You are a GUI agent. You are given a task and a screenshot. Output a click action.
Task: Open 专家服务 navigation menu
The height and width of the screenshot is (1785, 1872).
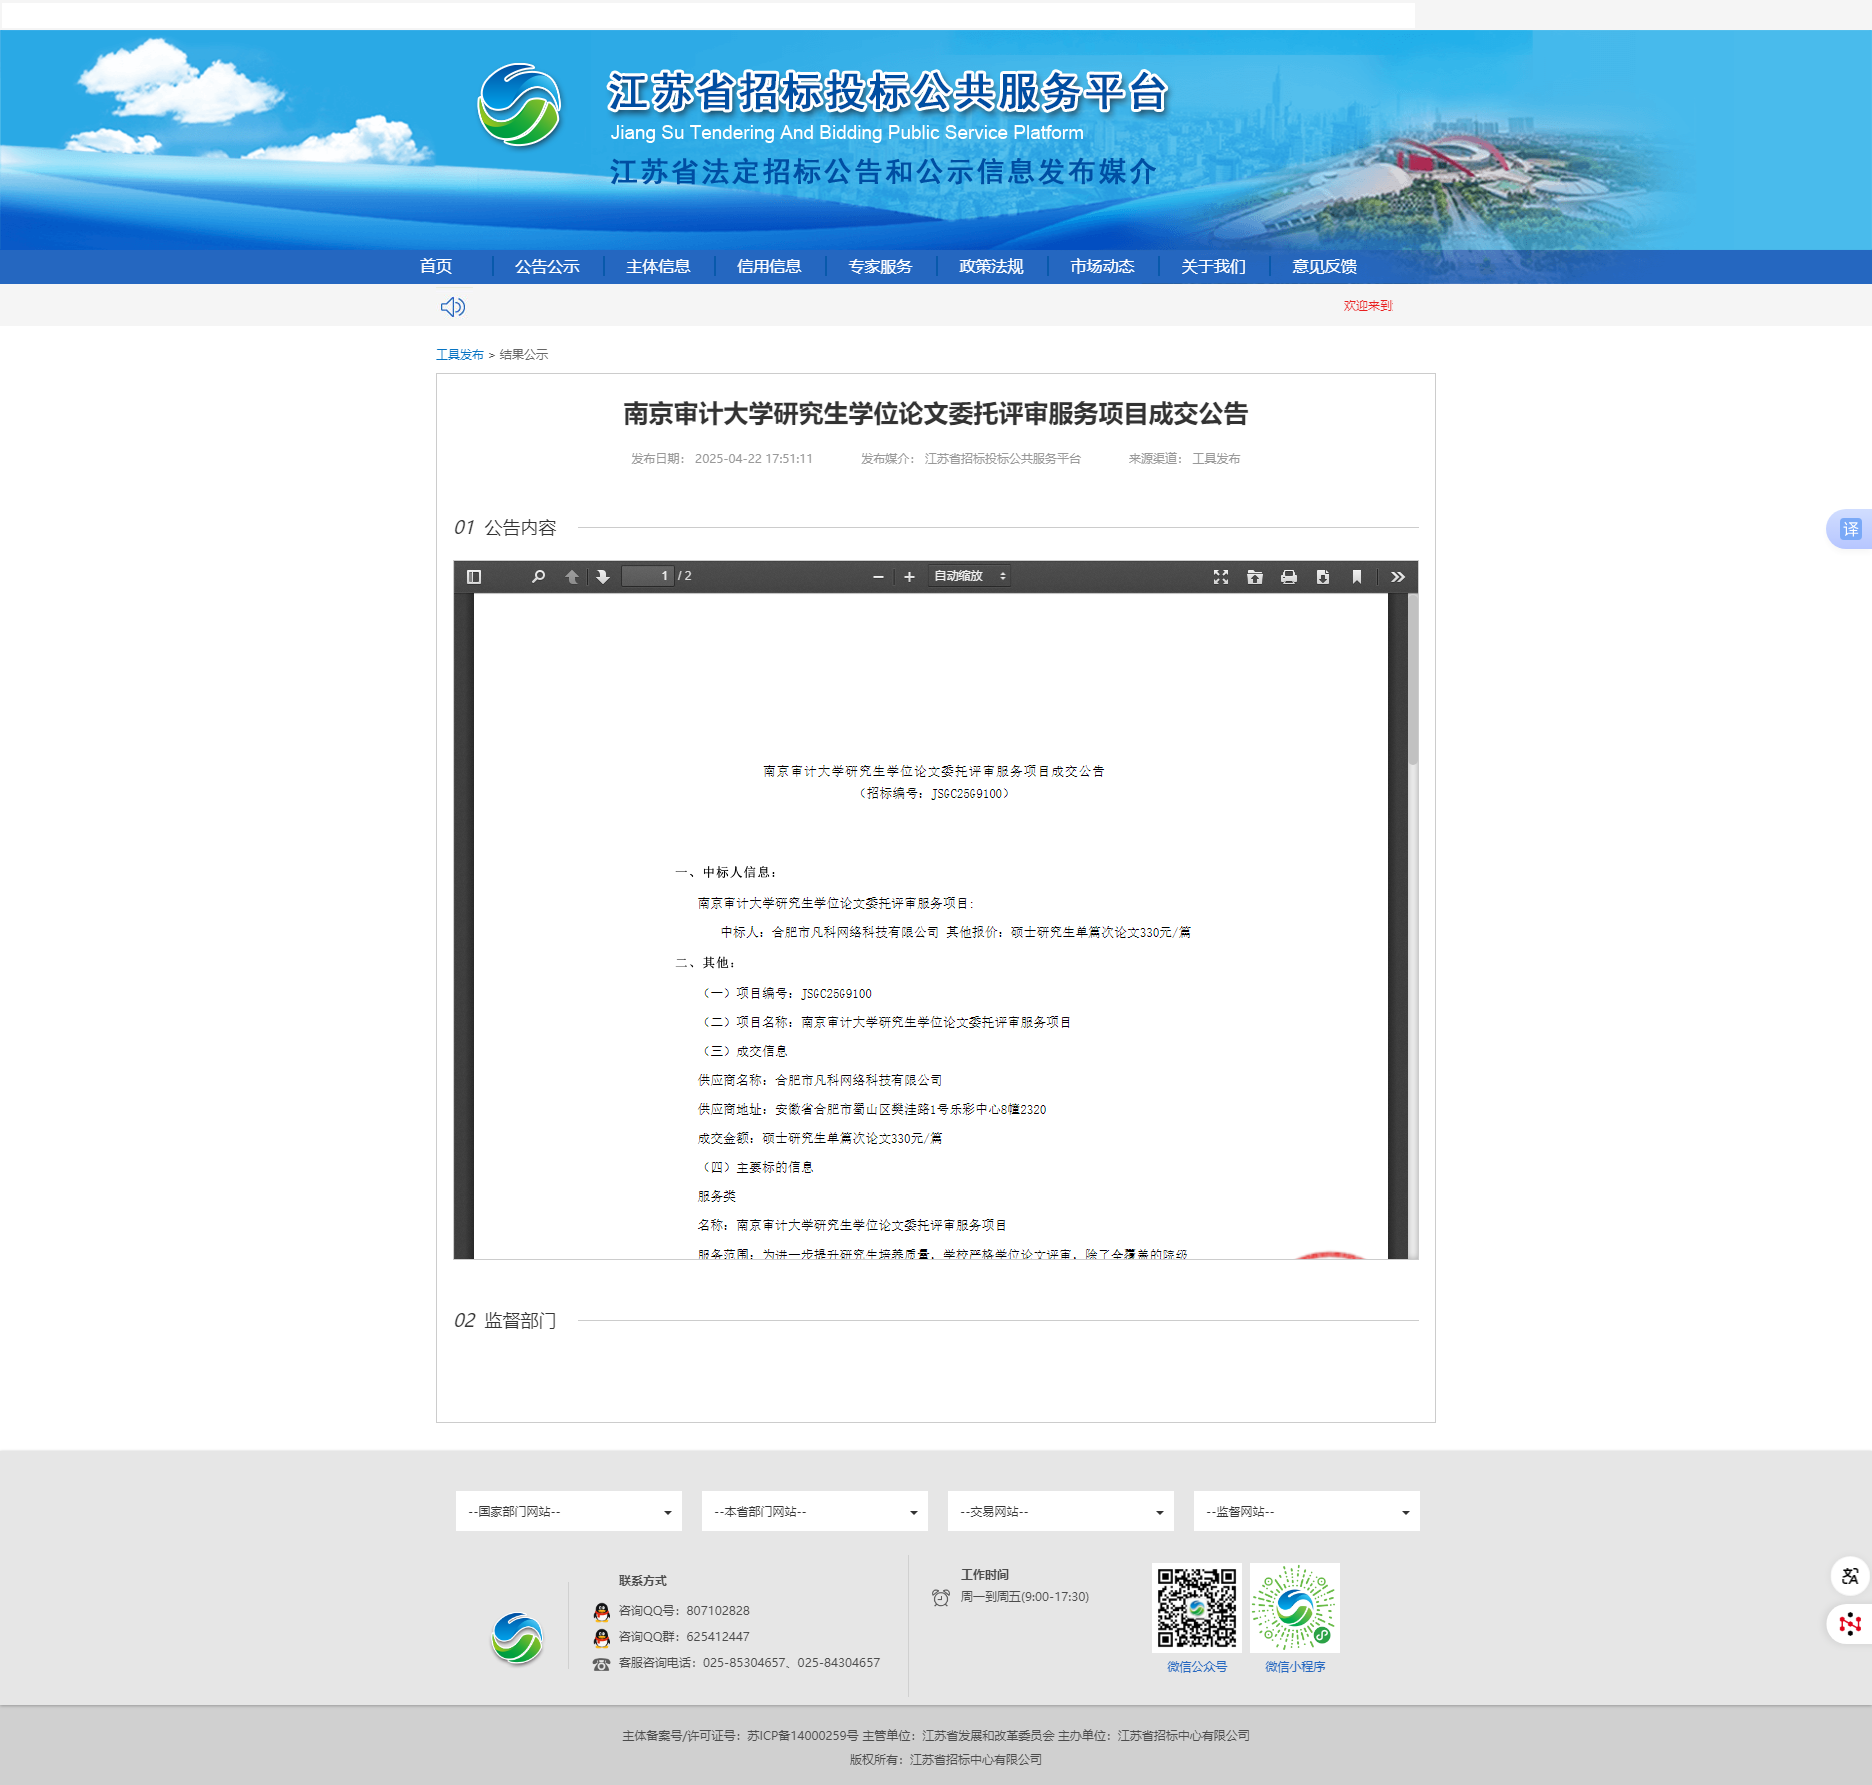pyautogui.click(x=880, y=266)
